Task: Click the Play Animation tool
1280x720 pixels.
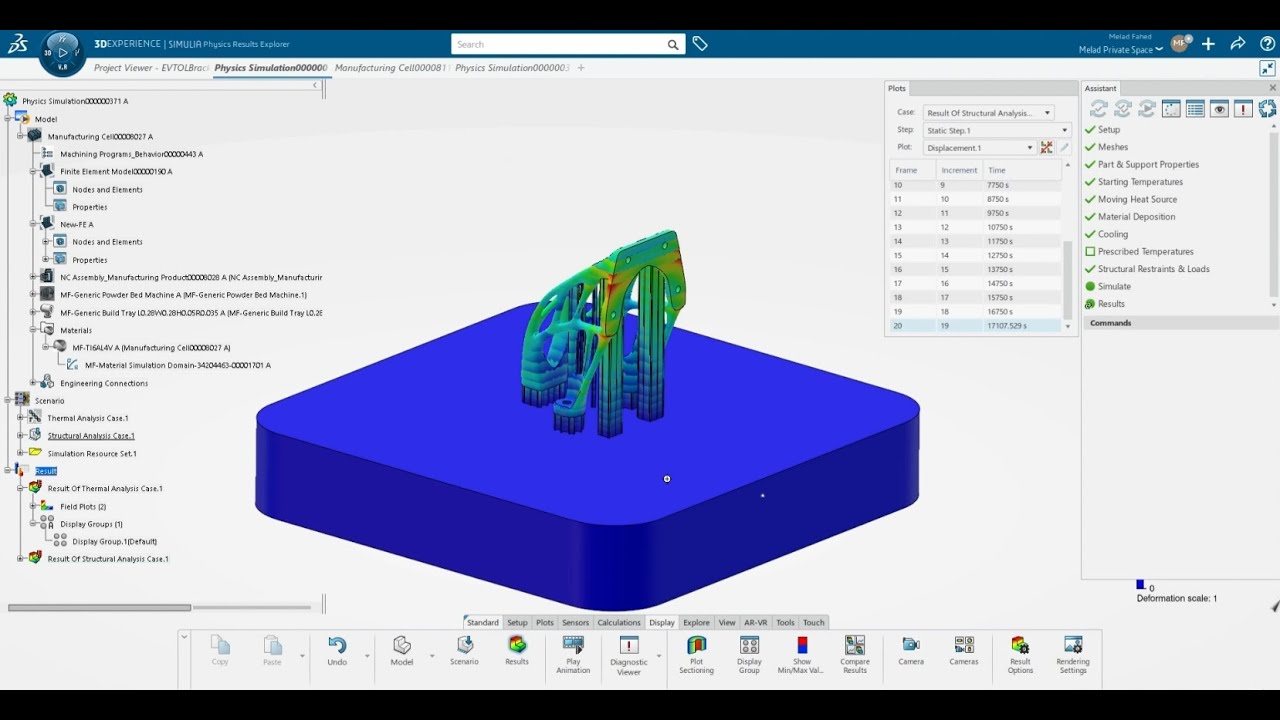Action: tap(573, 655)
